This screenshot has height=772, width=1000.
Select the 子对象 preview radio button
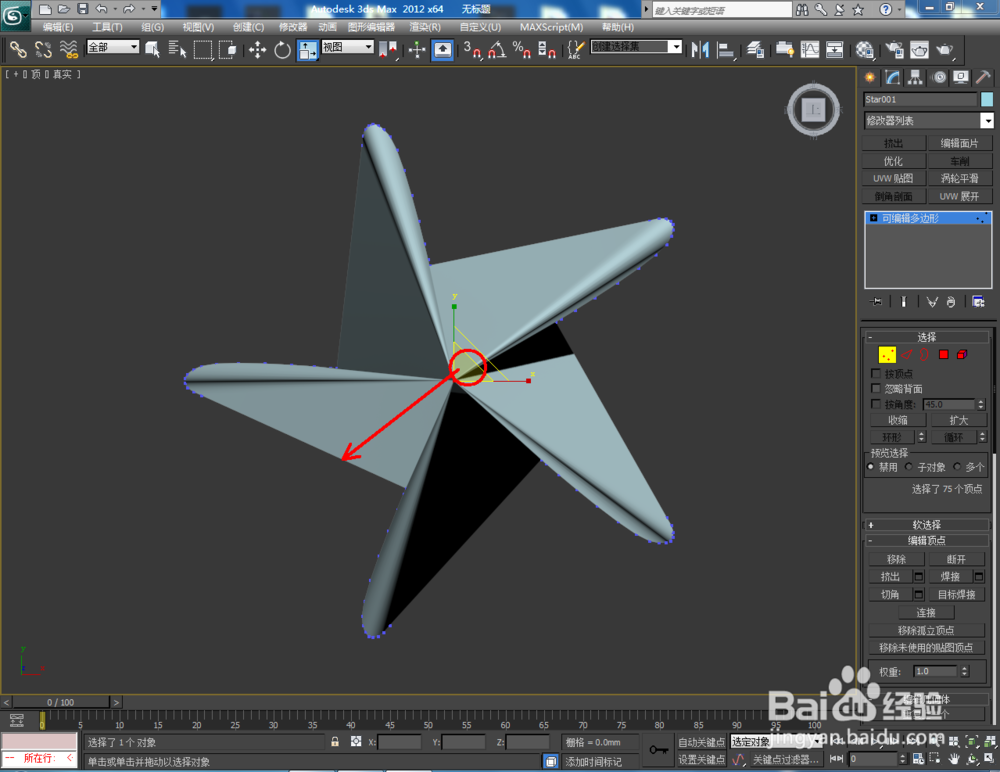pyautogui.click(x=909, y=467)
